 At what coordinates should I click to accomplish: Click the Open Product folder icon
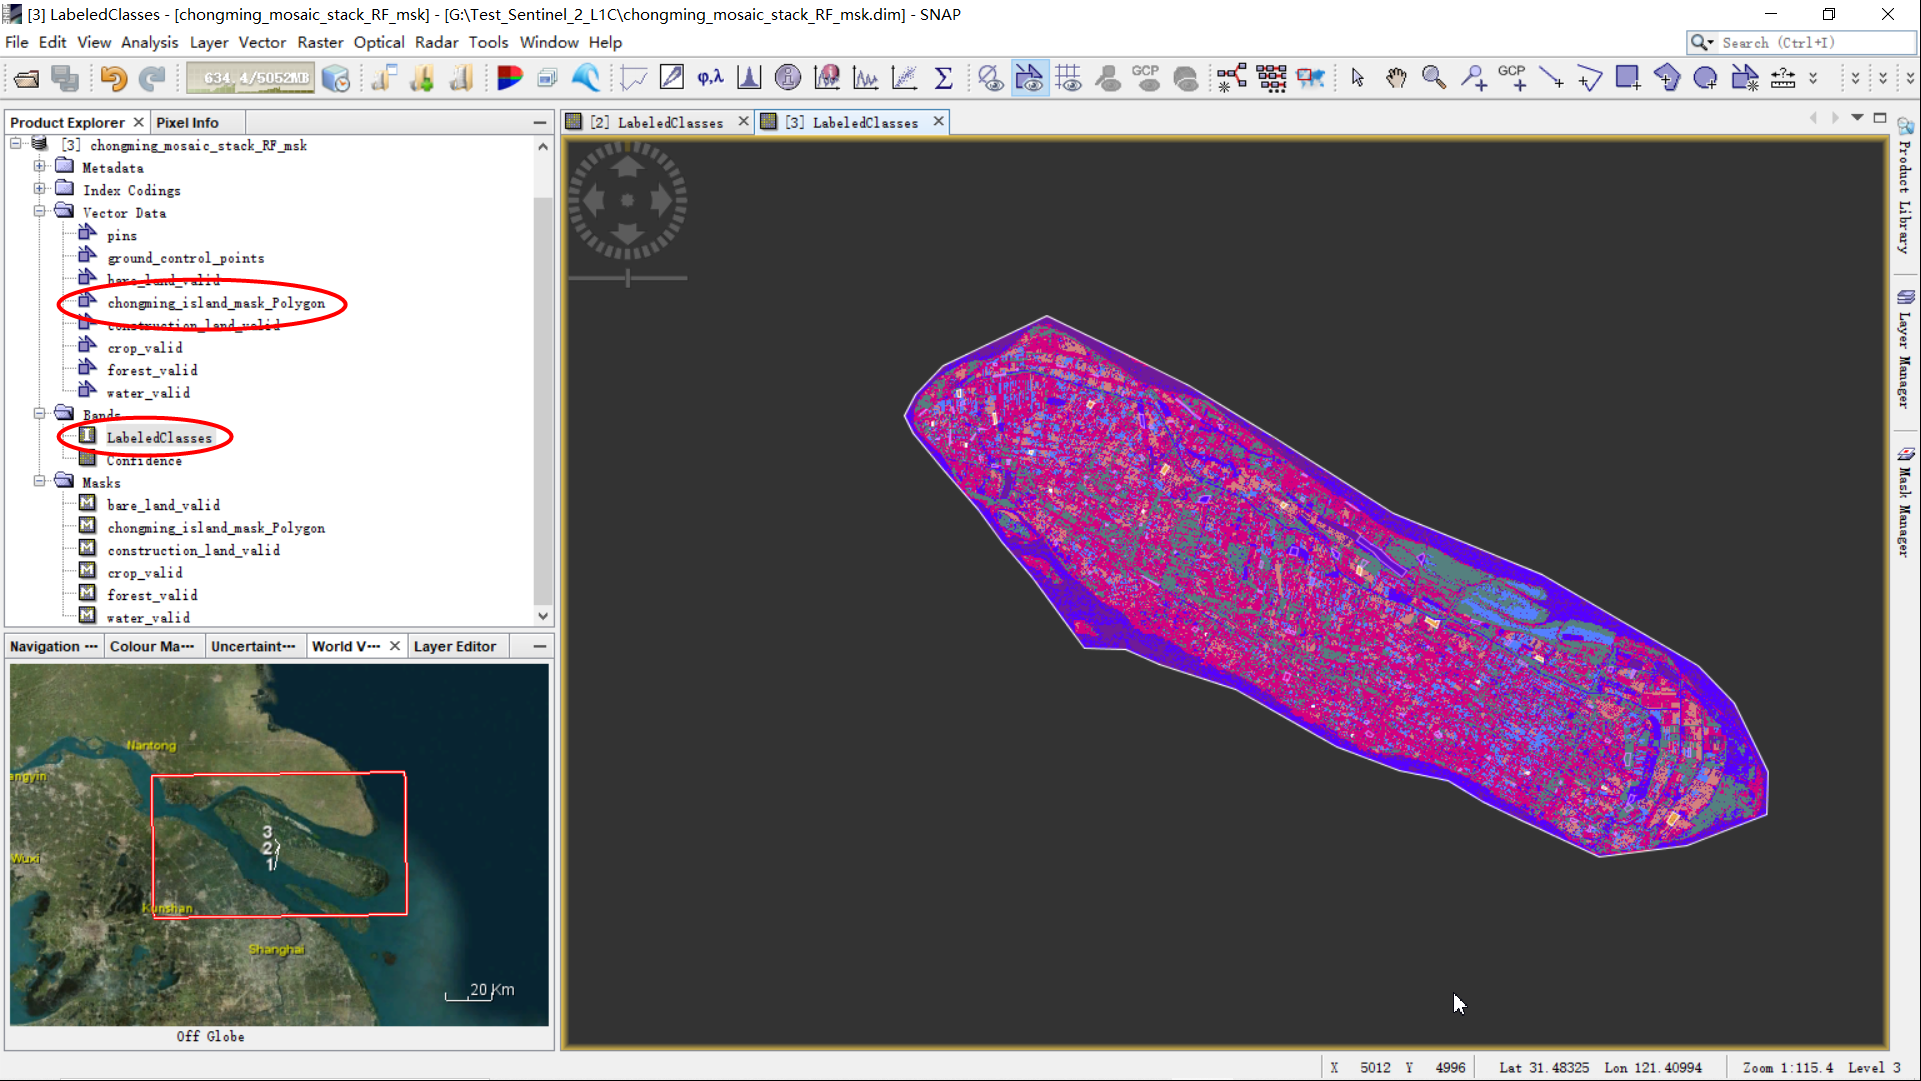pos(27,79)
